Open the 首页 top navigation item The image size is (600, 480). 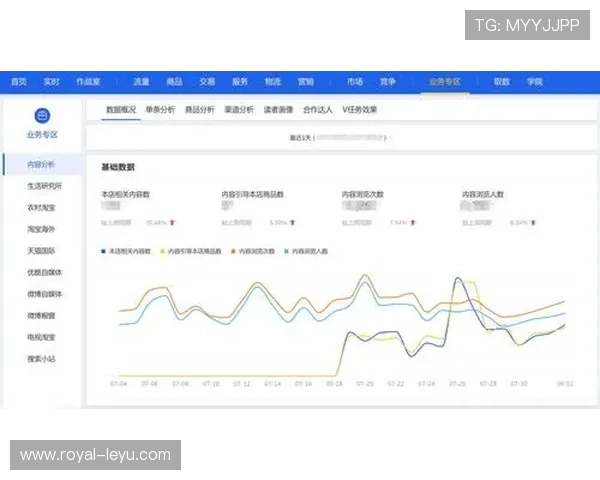19,82
